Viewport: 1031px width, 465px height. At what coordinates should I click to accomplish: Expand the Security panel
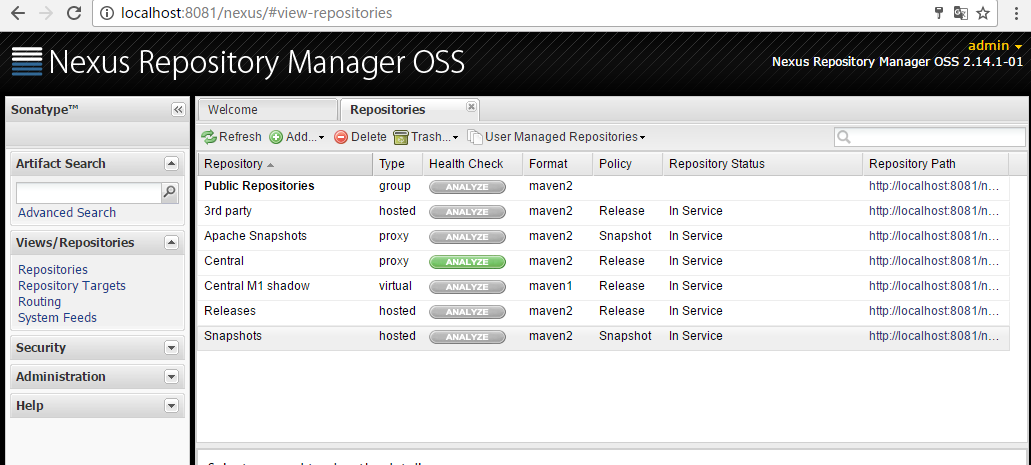(171, 348)
